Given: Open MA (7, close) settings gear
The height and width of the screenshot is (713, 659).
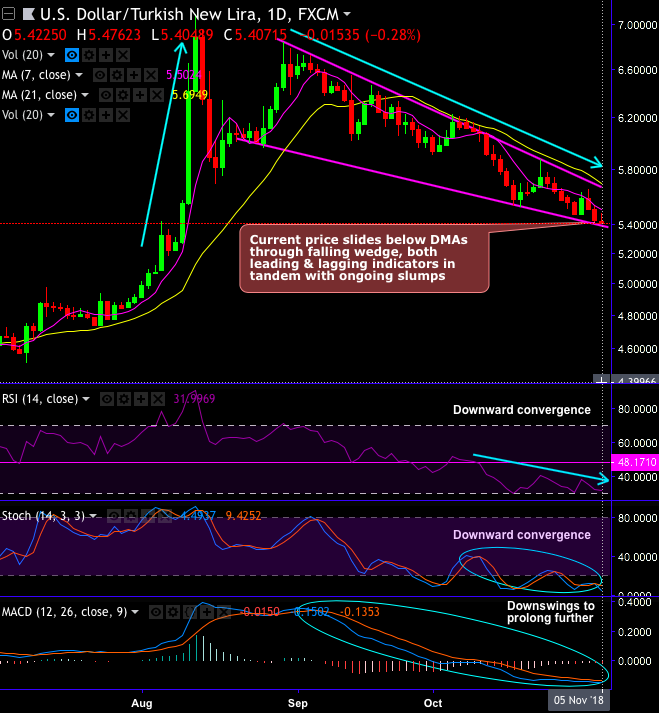Looking at the screenshot, I should click(x=117, y=75).
